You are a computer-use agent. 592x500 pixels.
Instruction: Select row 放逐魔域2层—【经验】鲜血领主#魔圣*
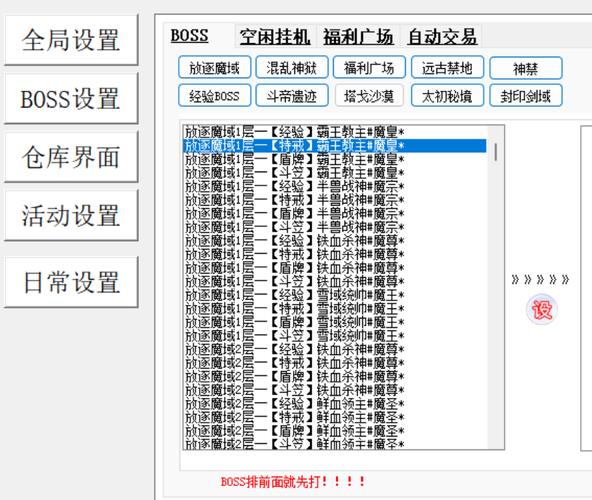[x=335, y=404]
